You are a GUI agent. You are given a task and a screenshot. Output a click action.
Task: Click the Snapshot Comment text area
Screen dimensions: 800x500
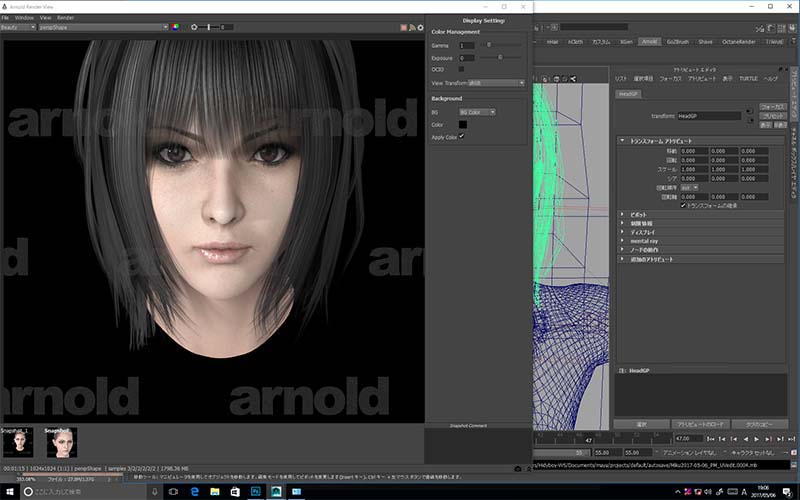(478, 446)
